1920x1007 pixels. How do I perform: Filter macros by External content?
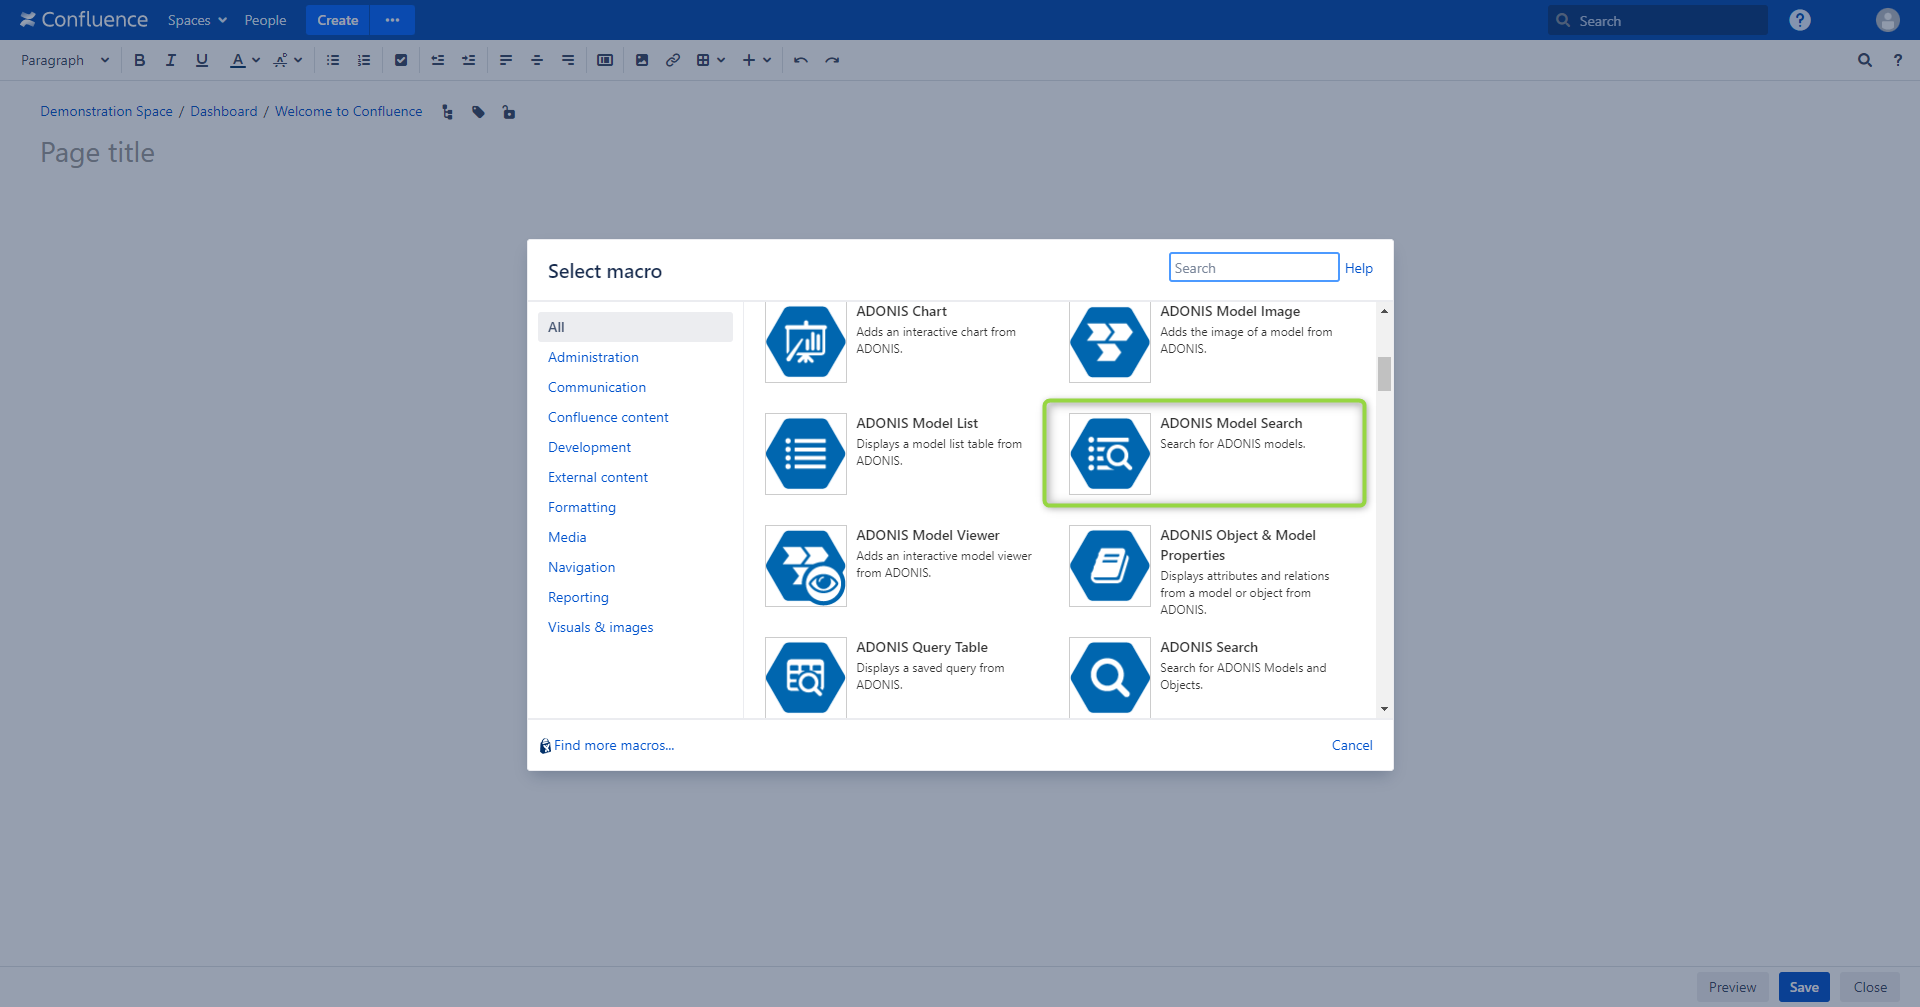point(598,477)
